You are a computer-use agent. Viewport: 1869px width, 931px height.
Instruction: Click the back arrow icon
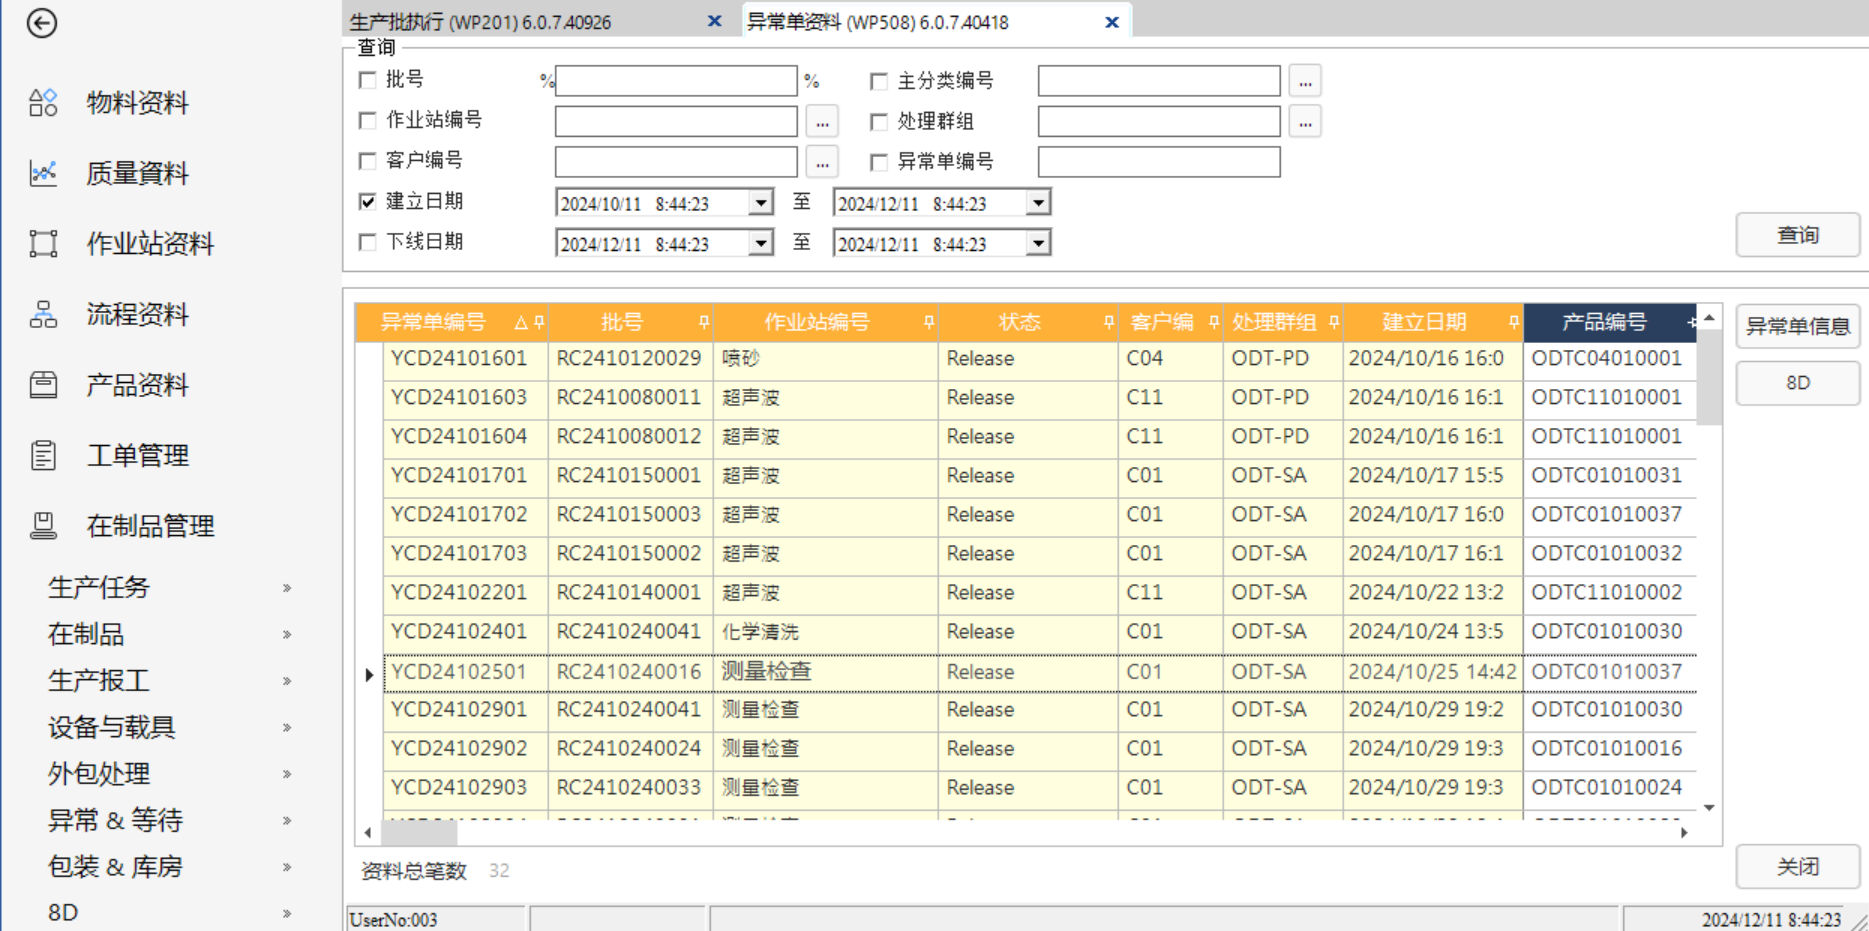42,23
